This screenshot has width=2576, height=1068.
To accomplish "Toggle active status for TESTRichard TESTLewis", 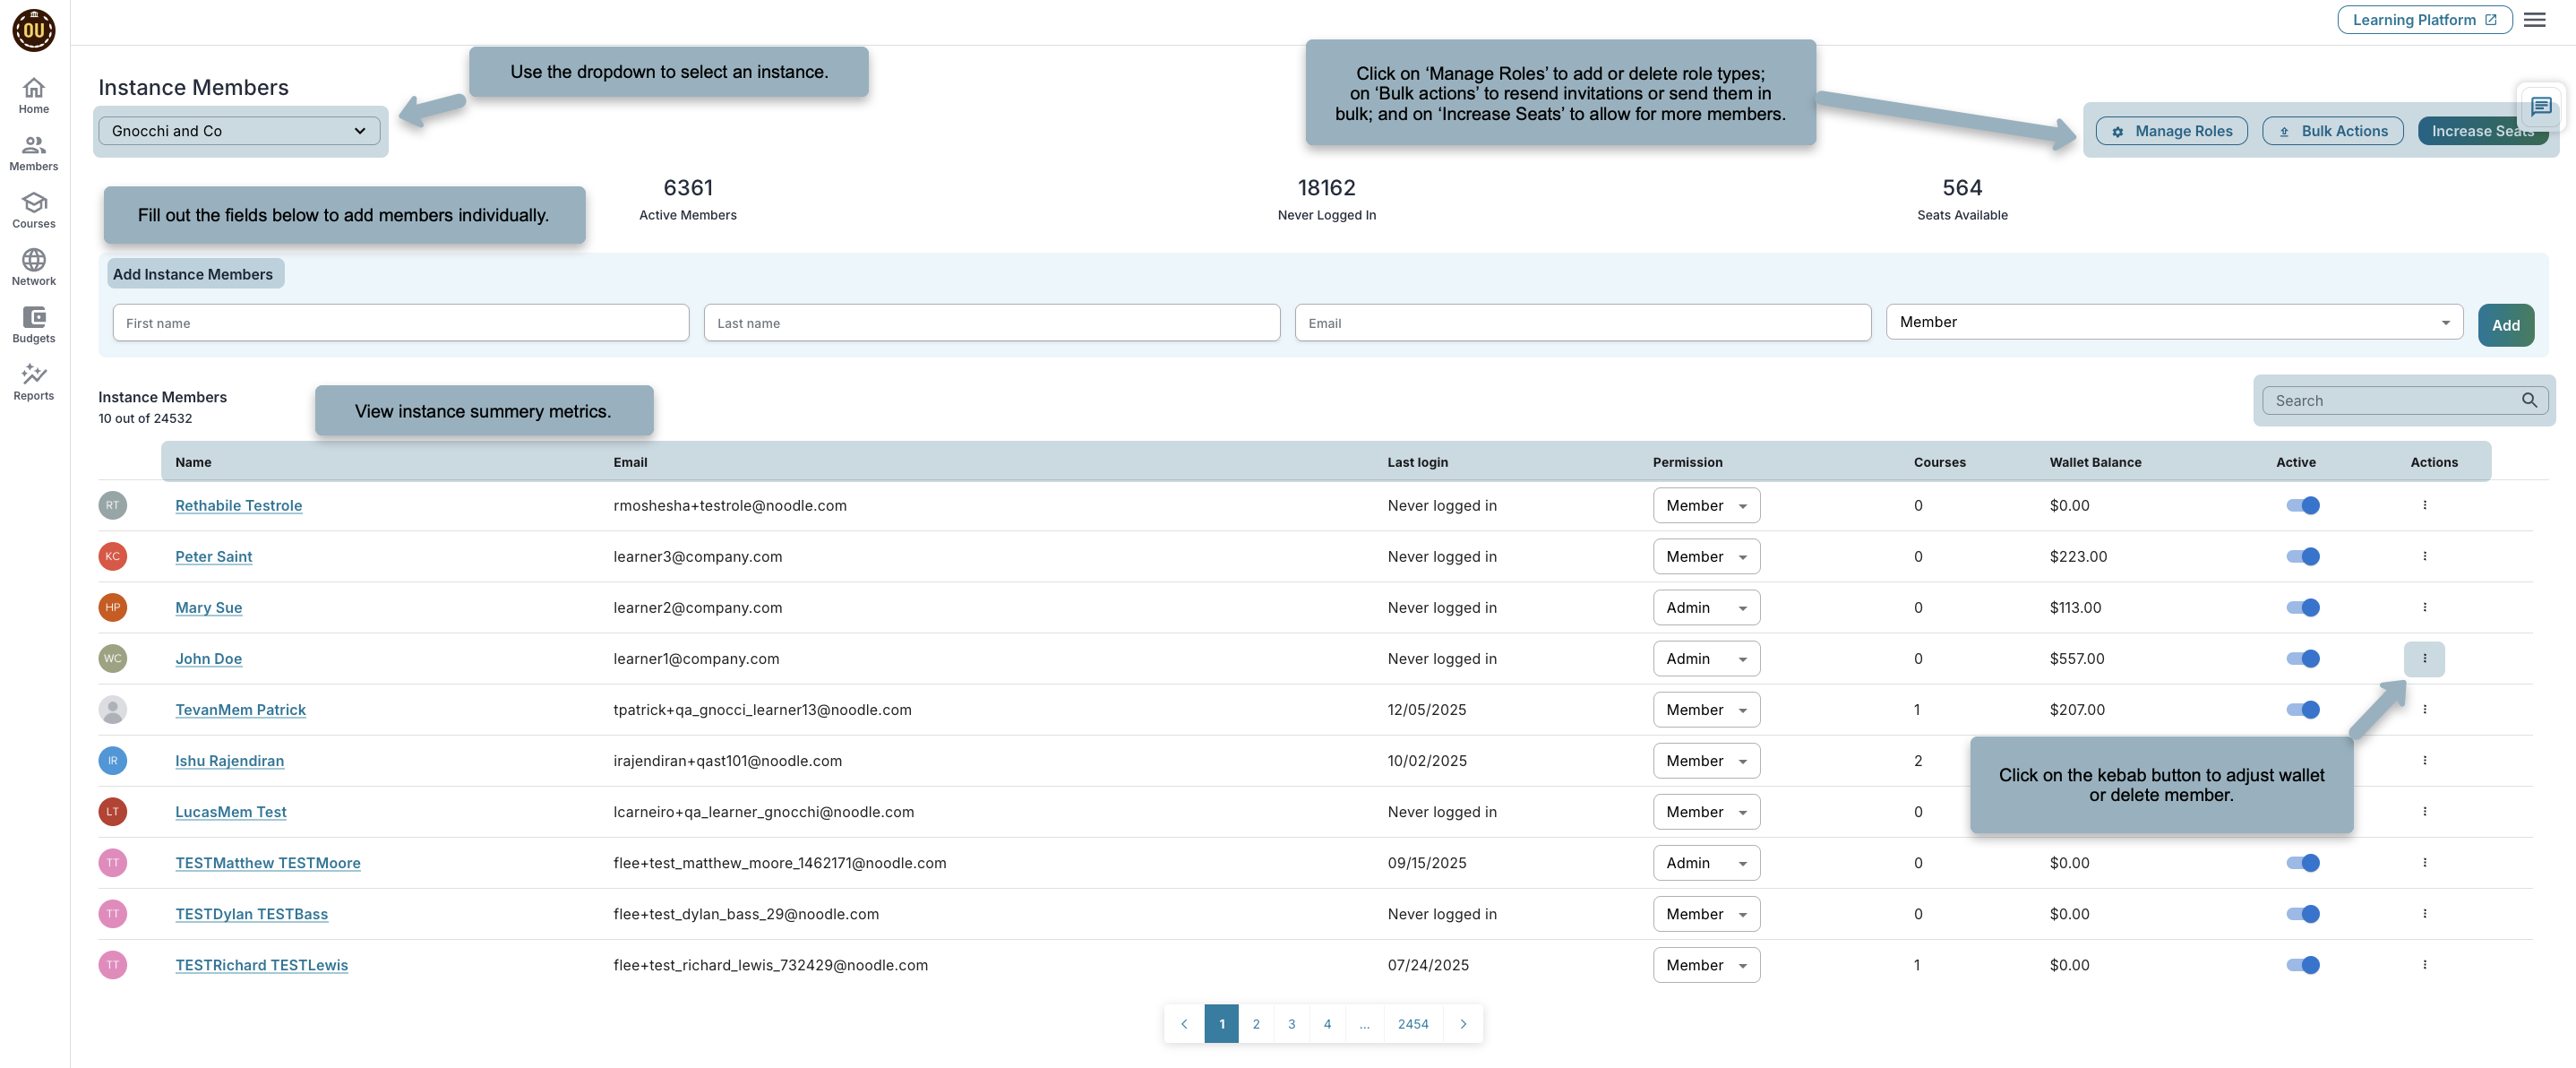I will pos(2302,964).
